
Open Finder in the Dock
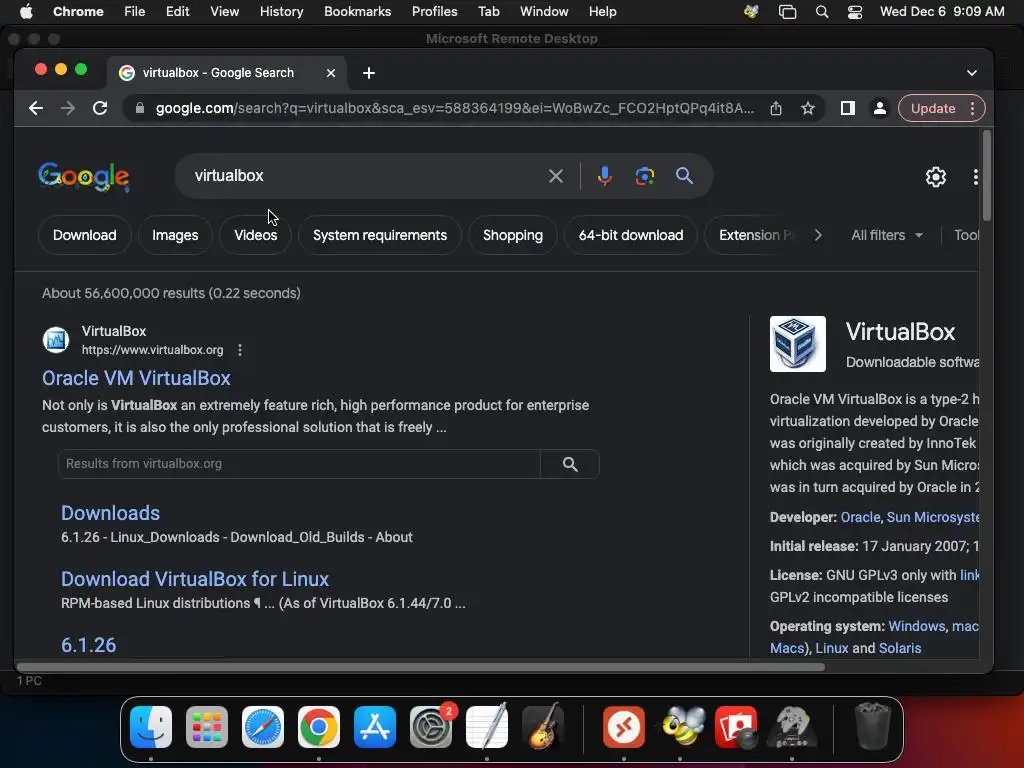tap(151, 727)
